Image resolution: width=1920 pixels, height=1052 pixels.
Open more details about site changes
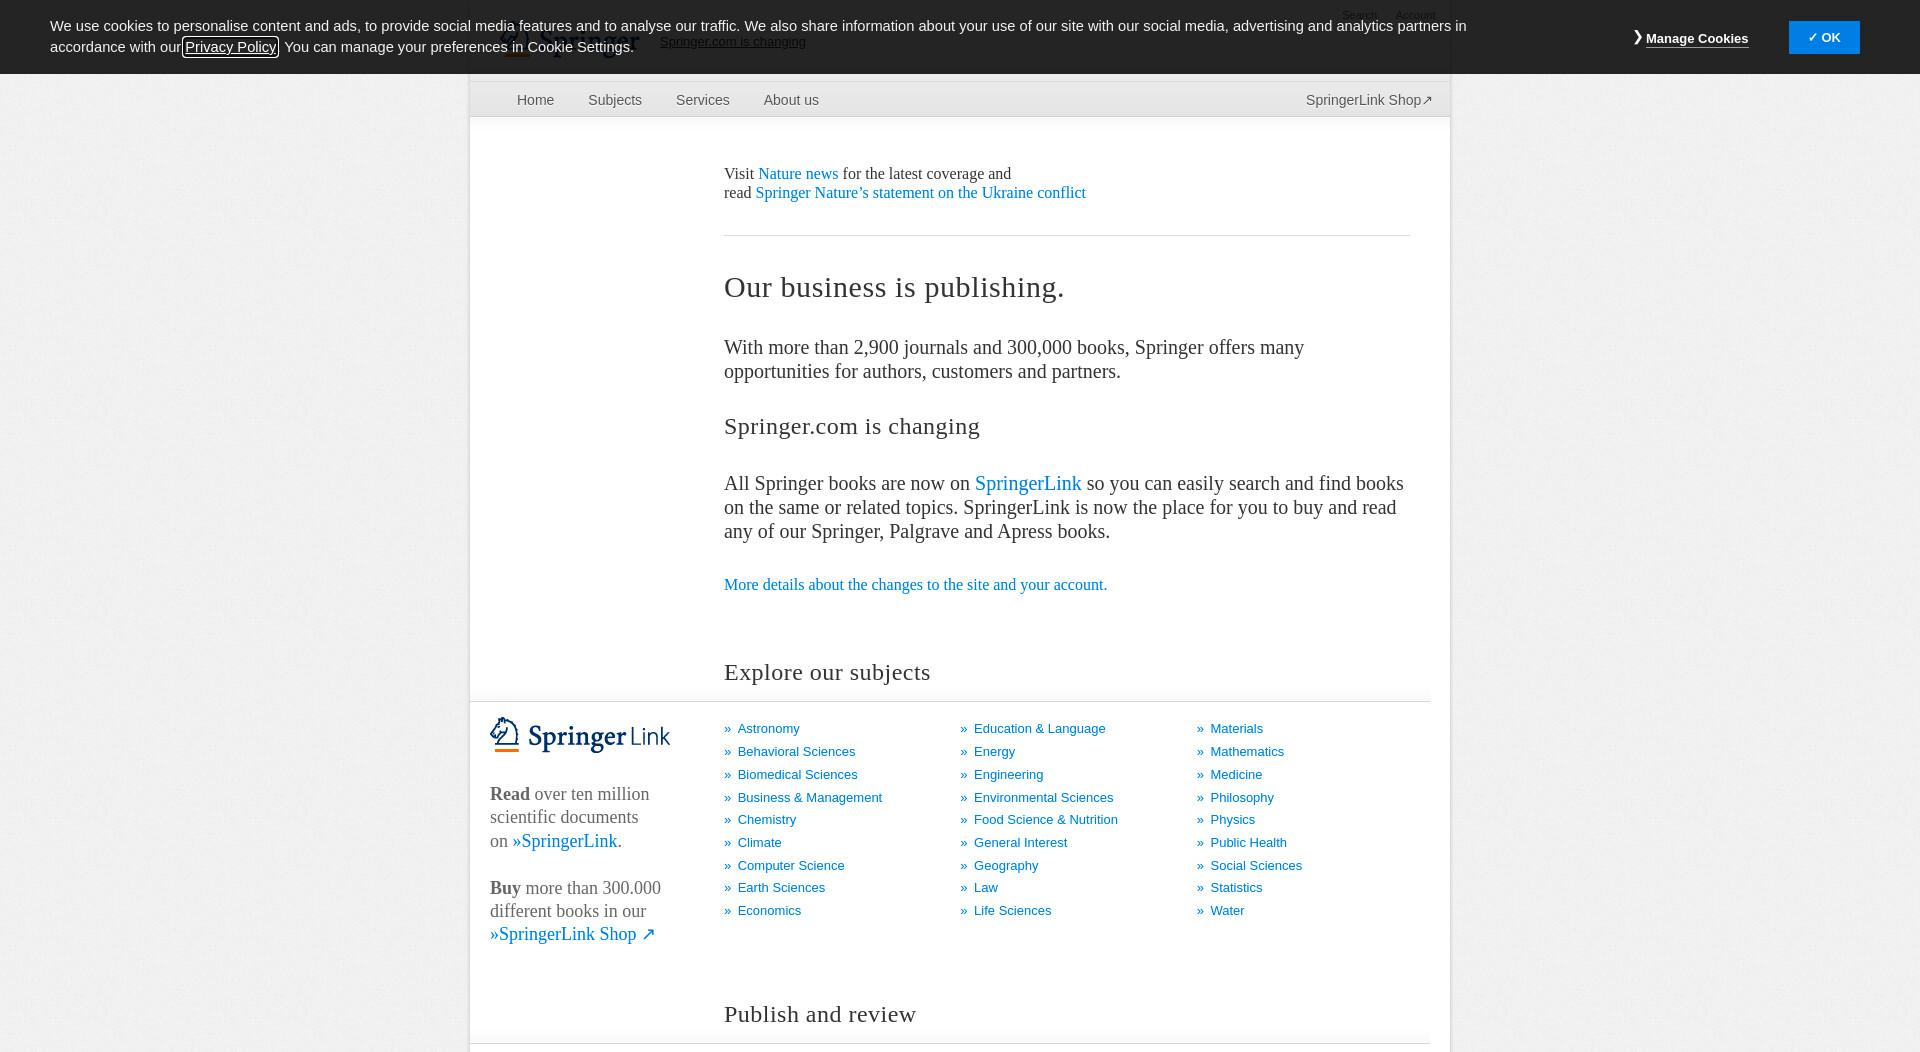point(915,585)
